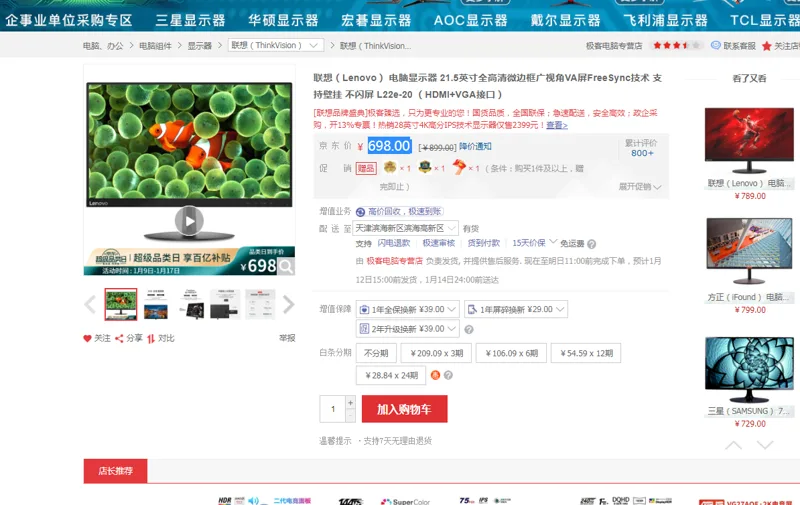Show next product thumbnails with right arrow
This screenshot has height=505, width=800.
pos(289,305)
